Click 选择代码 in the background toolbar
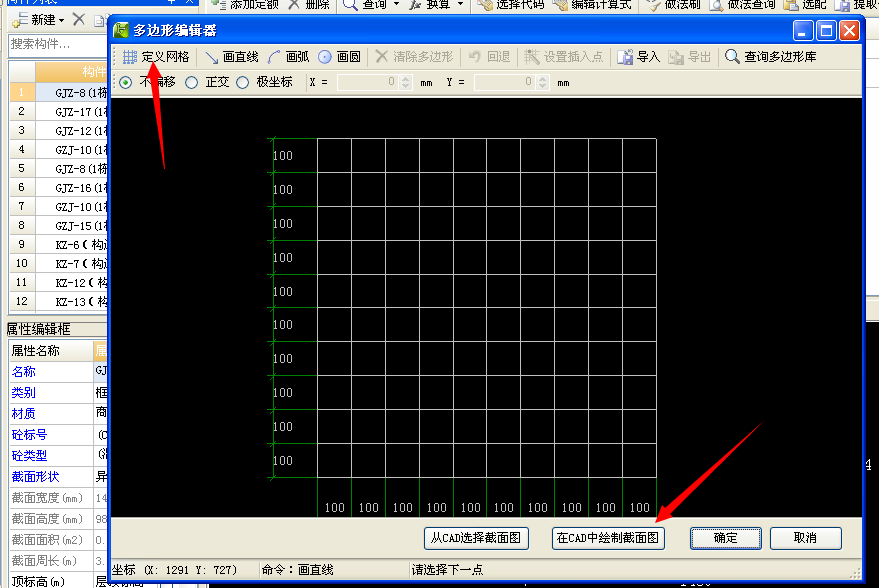The width and height of the screenshot is (879, 588). [x=511, y=4]
